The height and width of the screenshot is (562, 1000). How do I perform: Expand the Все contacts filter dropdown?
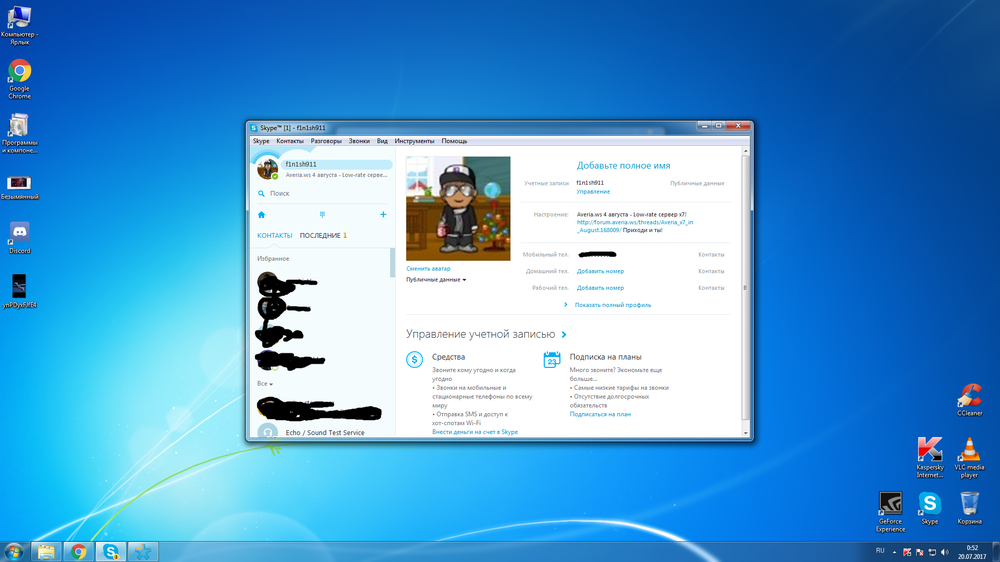pyautogui.click(x=265, y=383)
